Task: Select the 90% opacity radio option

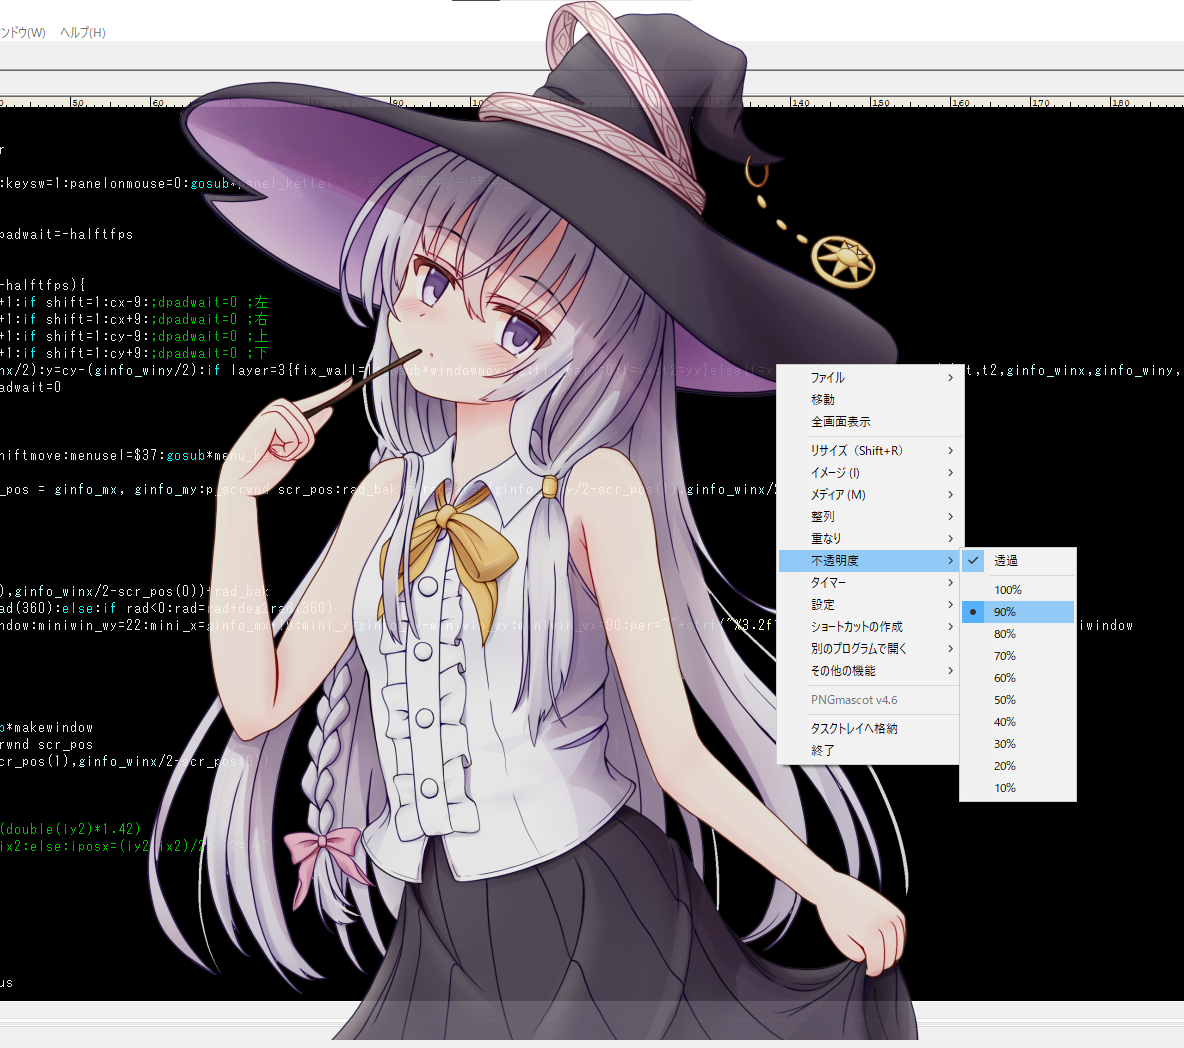Action: tap(1018, 612)
